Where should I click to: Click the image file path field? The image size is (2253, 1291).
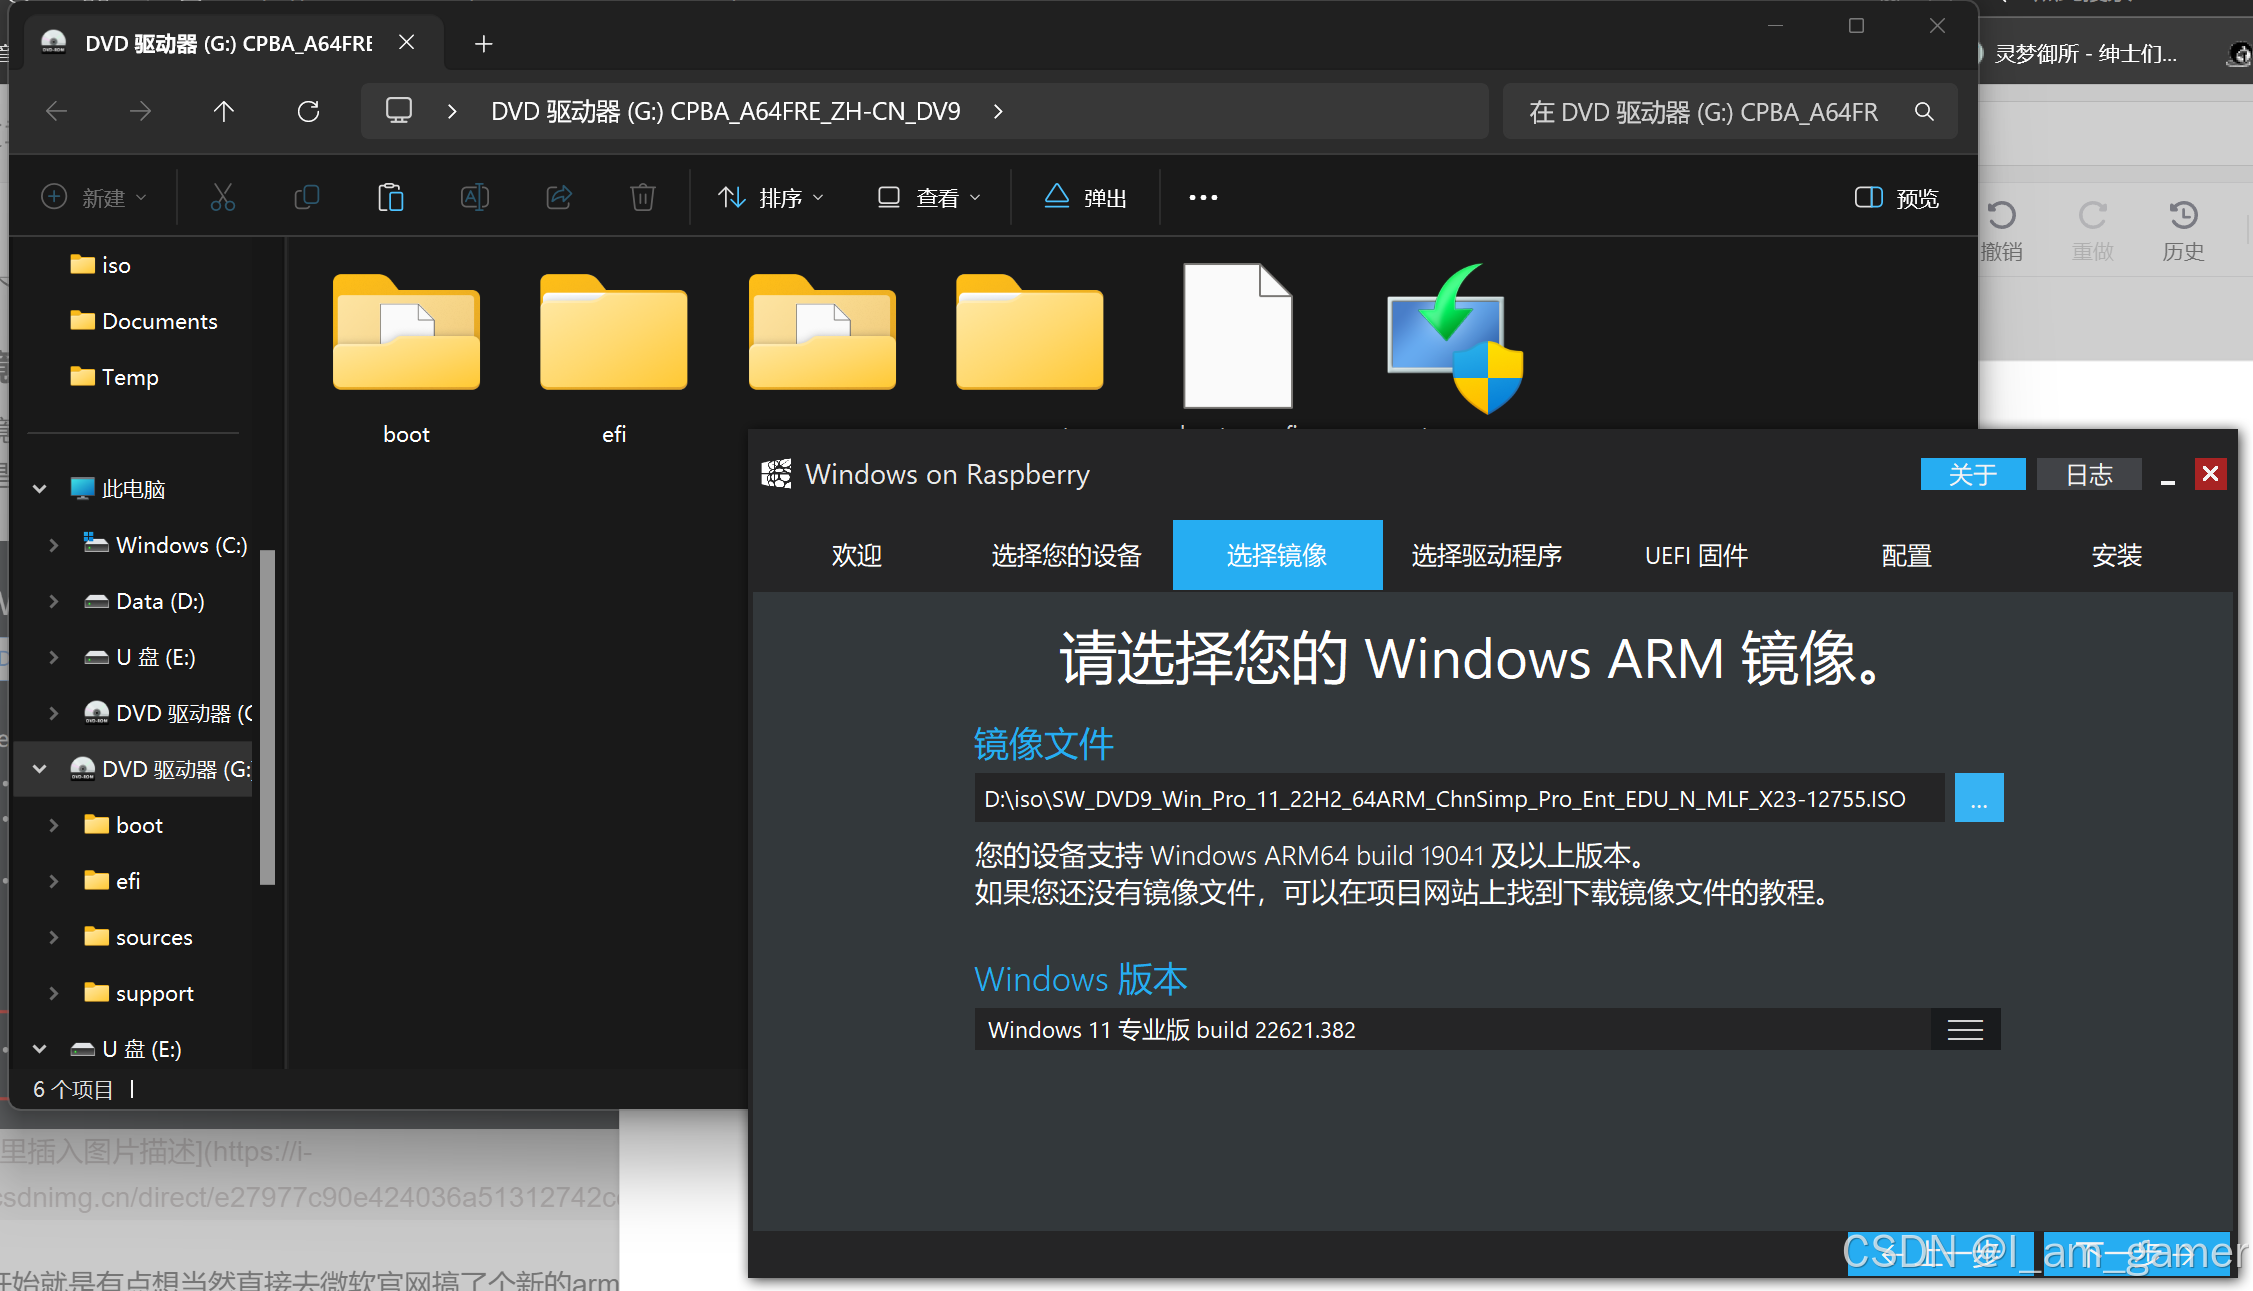(1458, 798)
